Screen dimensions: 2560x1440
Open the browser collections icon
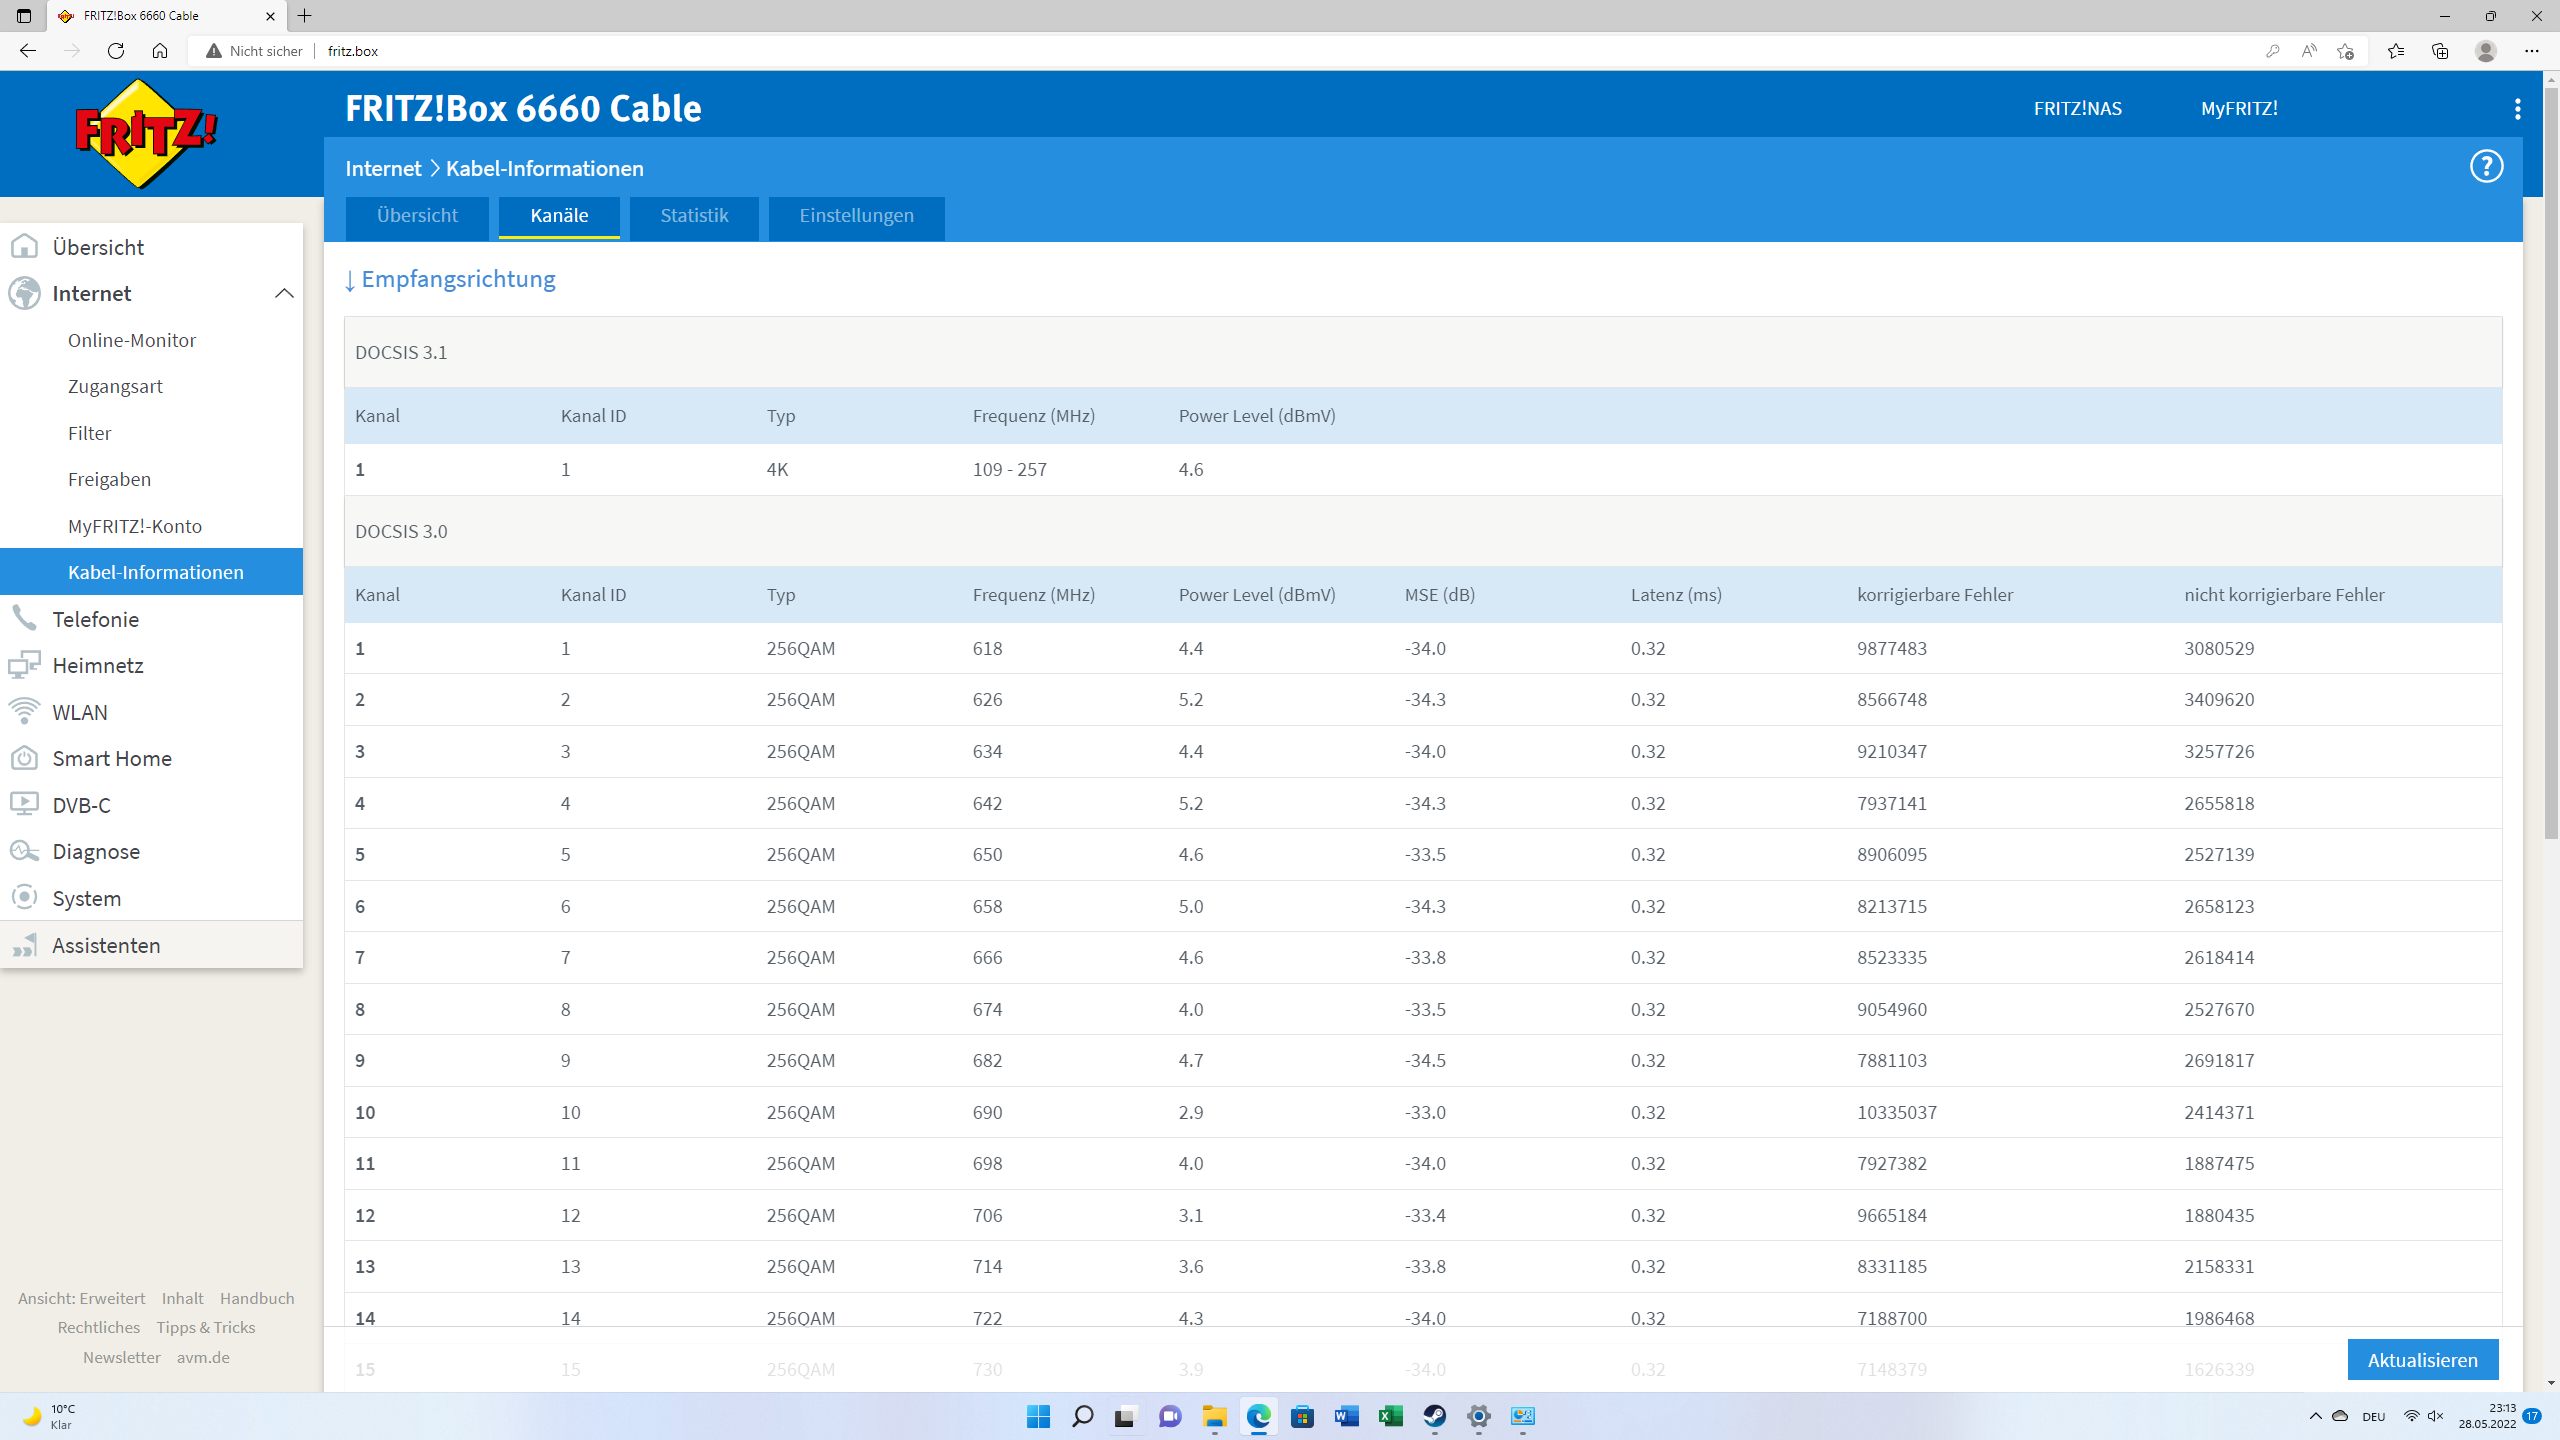click(x=2440, y=51)
